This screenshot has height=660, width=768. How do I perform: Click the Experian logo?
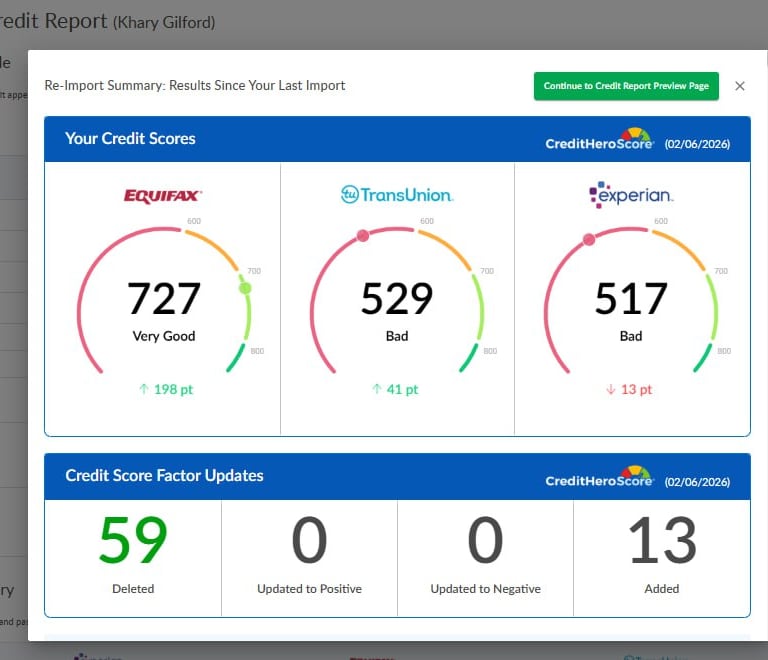(x=631, y=195)
